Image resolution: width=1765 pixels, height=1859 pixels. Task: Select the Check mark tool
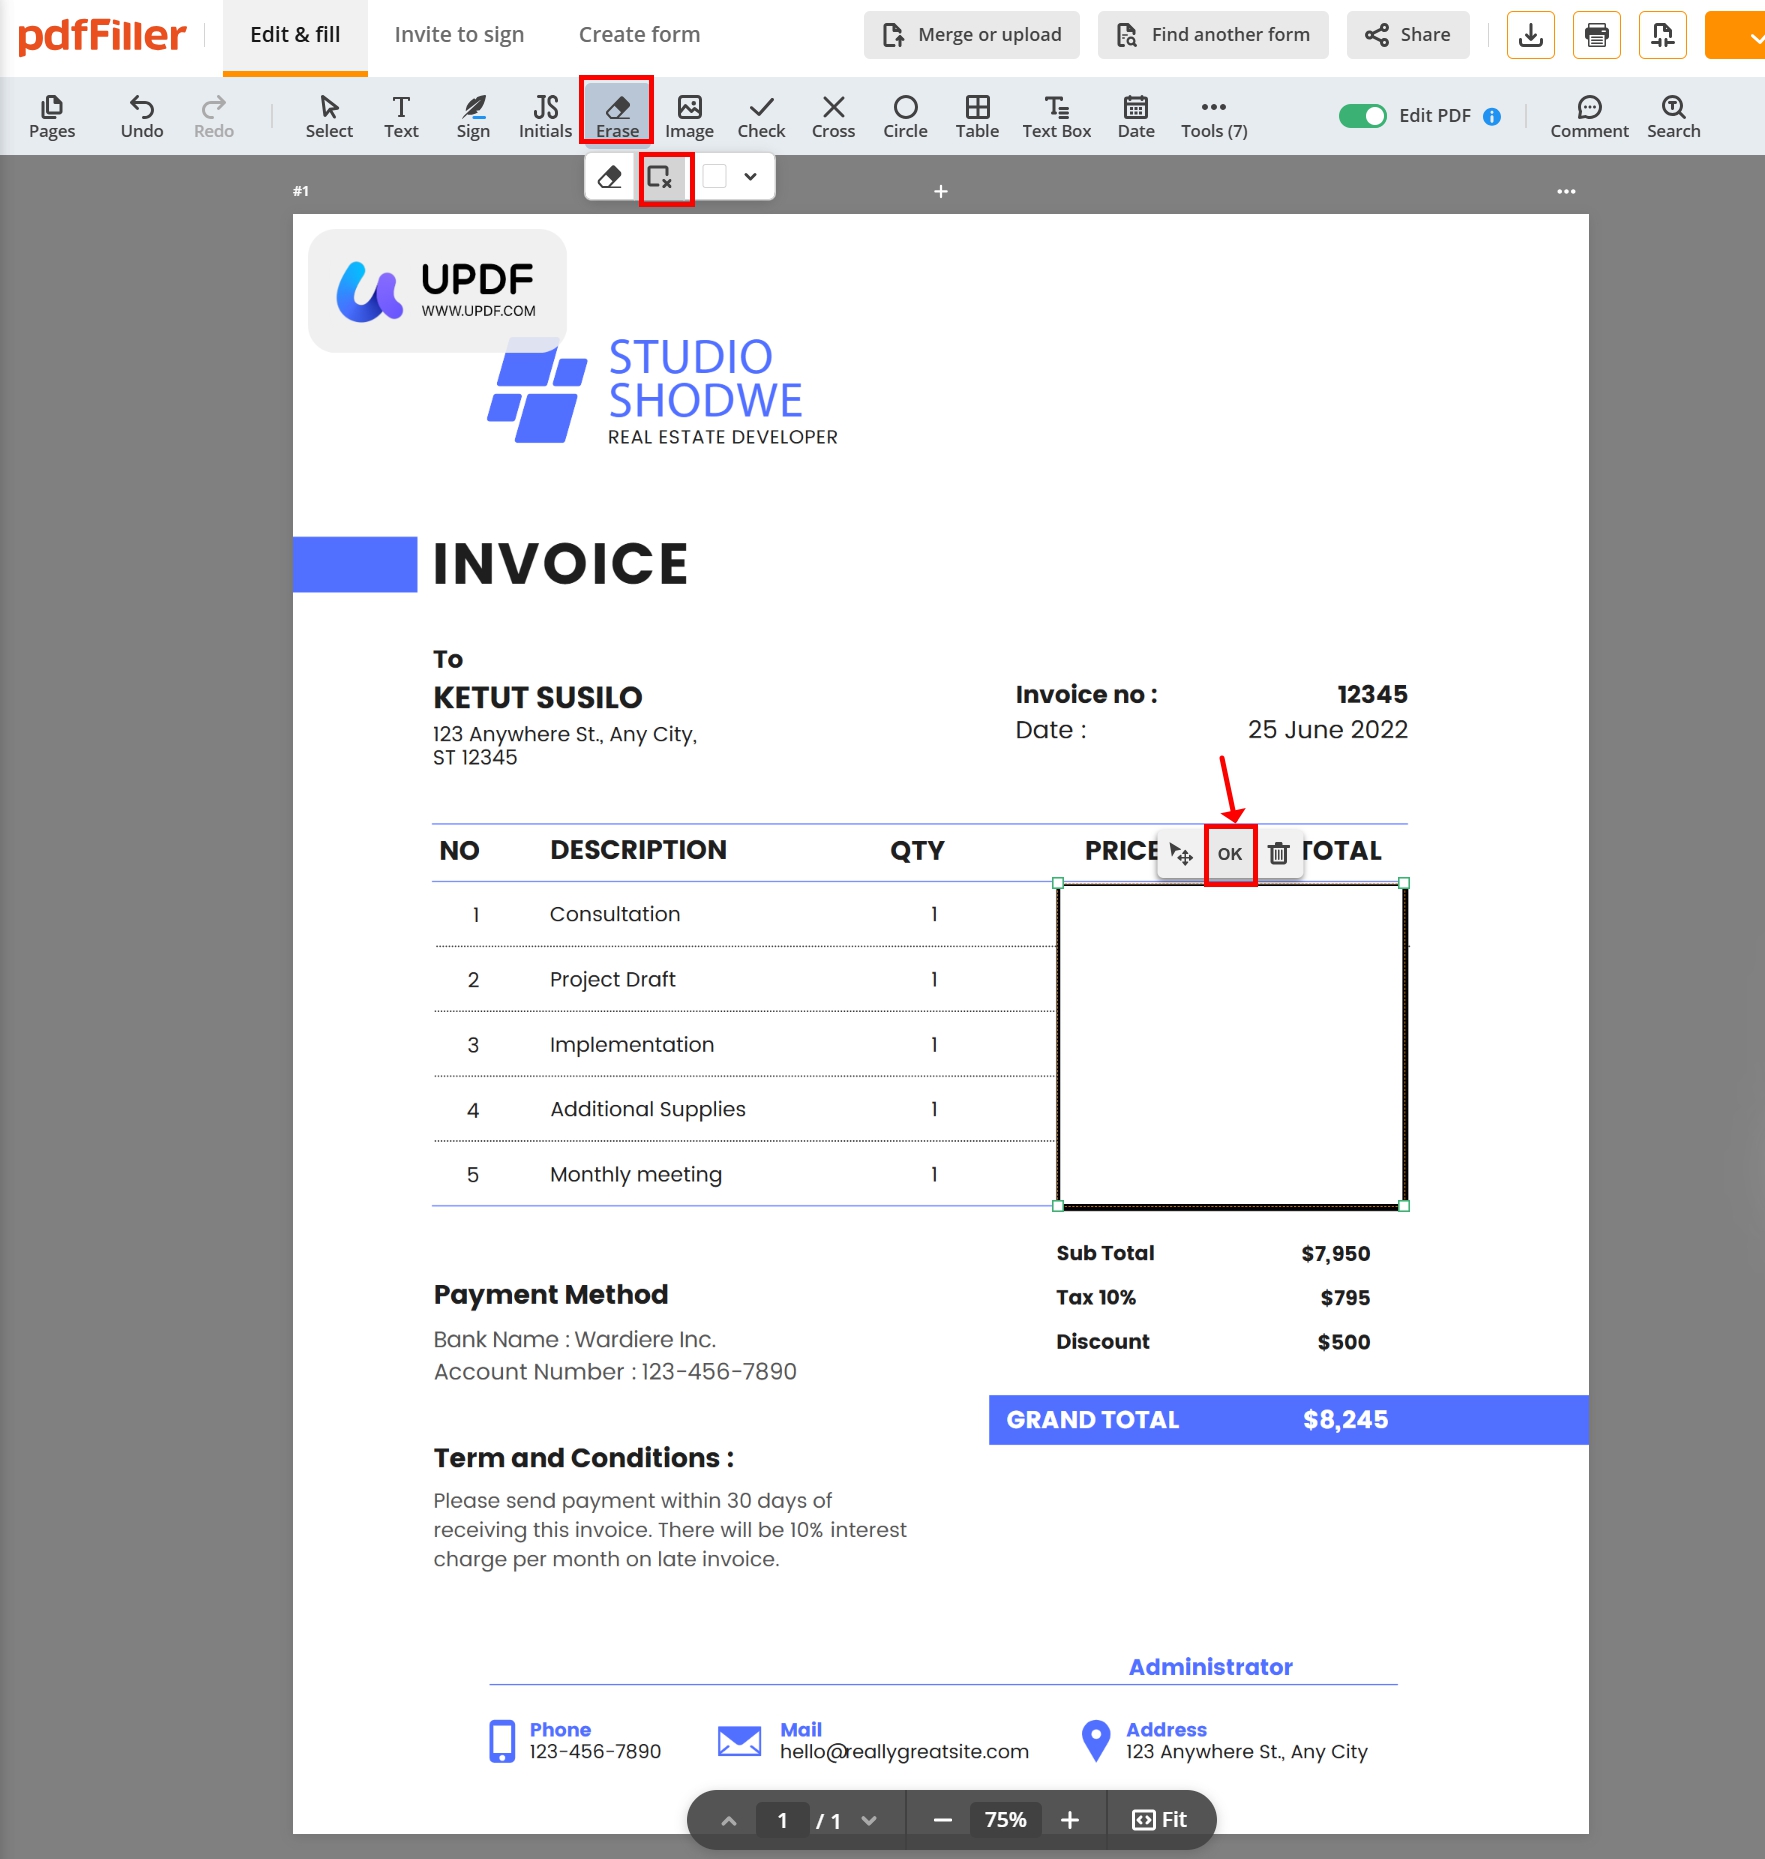coord(761,117)
